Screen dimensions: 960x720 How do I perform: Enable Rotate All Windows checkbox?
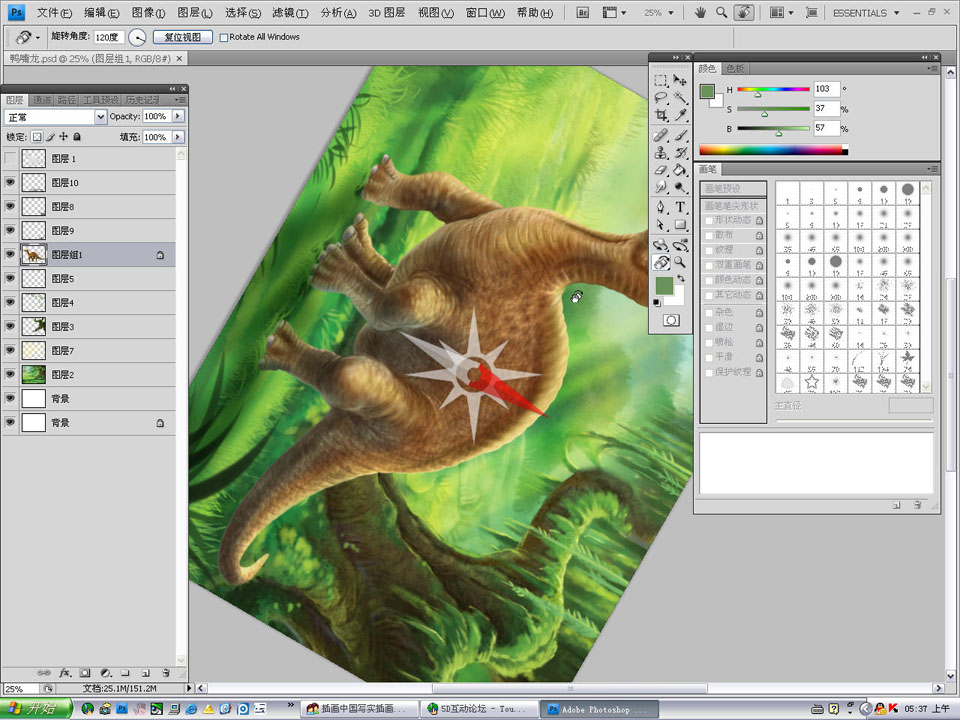pyautogui.click(x=223, y=37)
